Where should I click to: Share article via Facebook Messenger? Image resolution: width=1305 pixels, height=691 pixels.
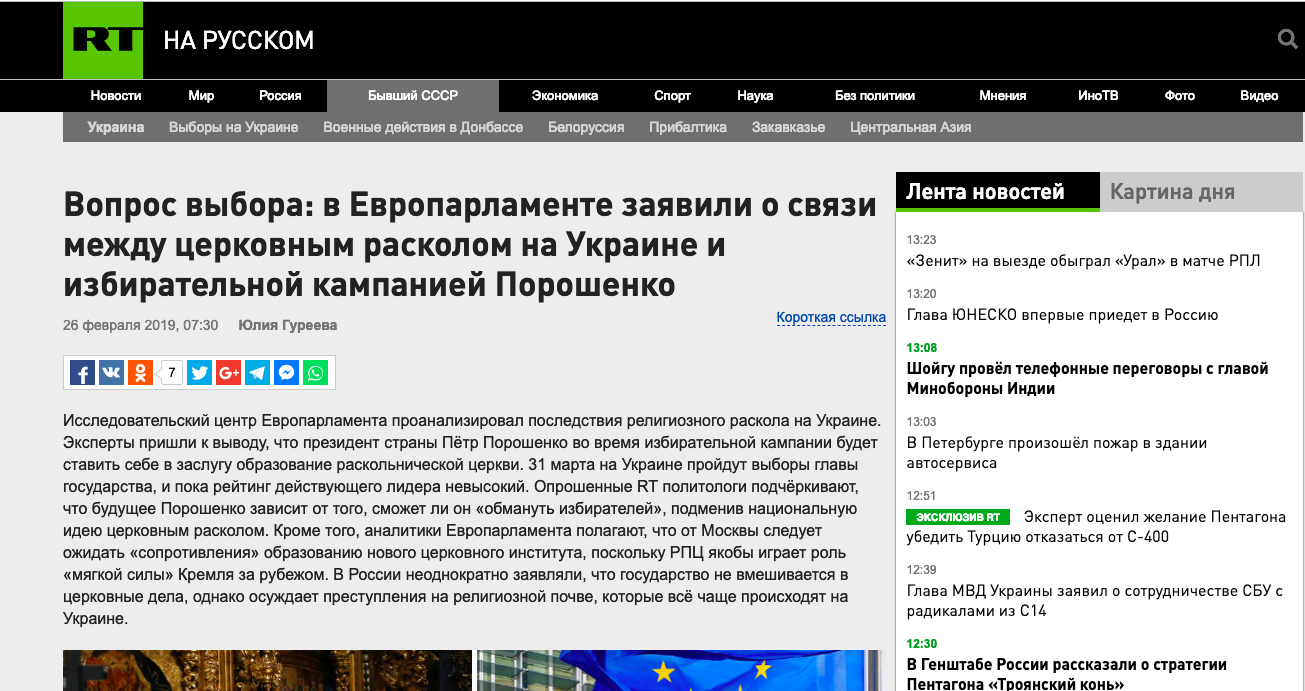(x=286, y=373)
